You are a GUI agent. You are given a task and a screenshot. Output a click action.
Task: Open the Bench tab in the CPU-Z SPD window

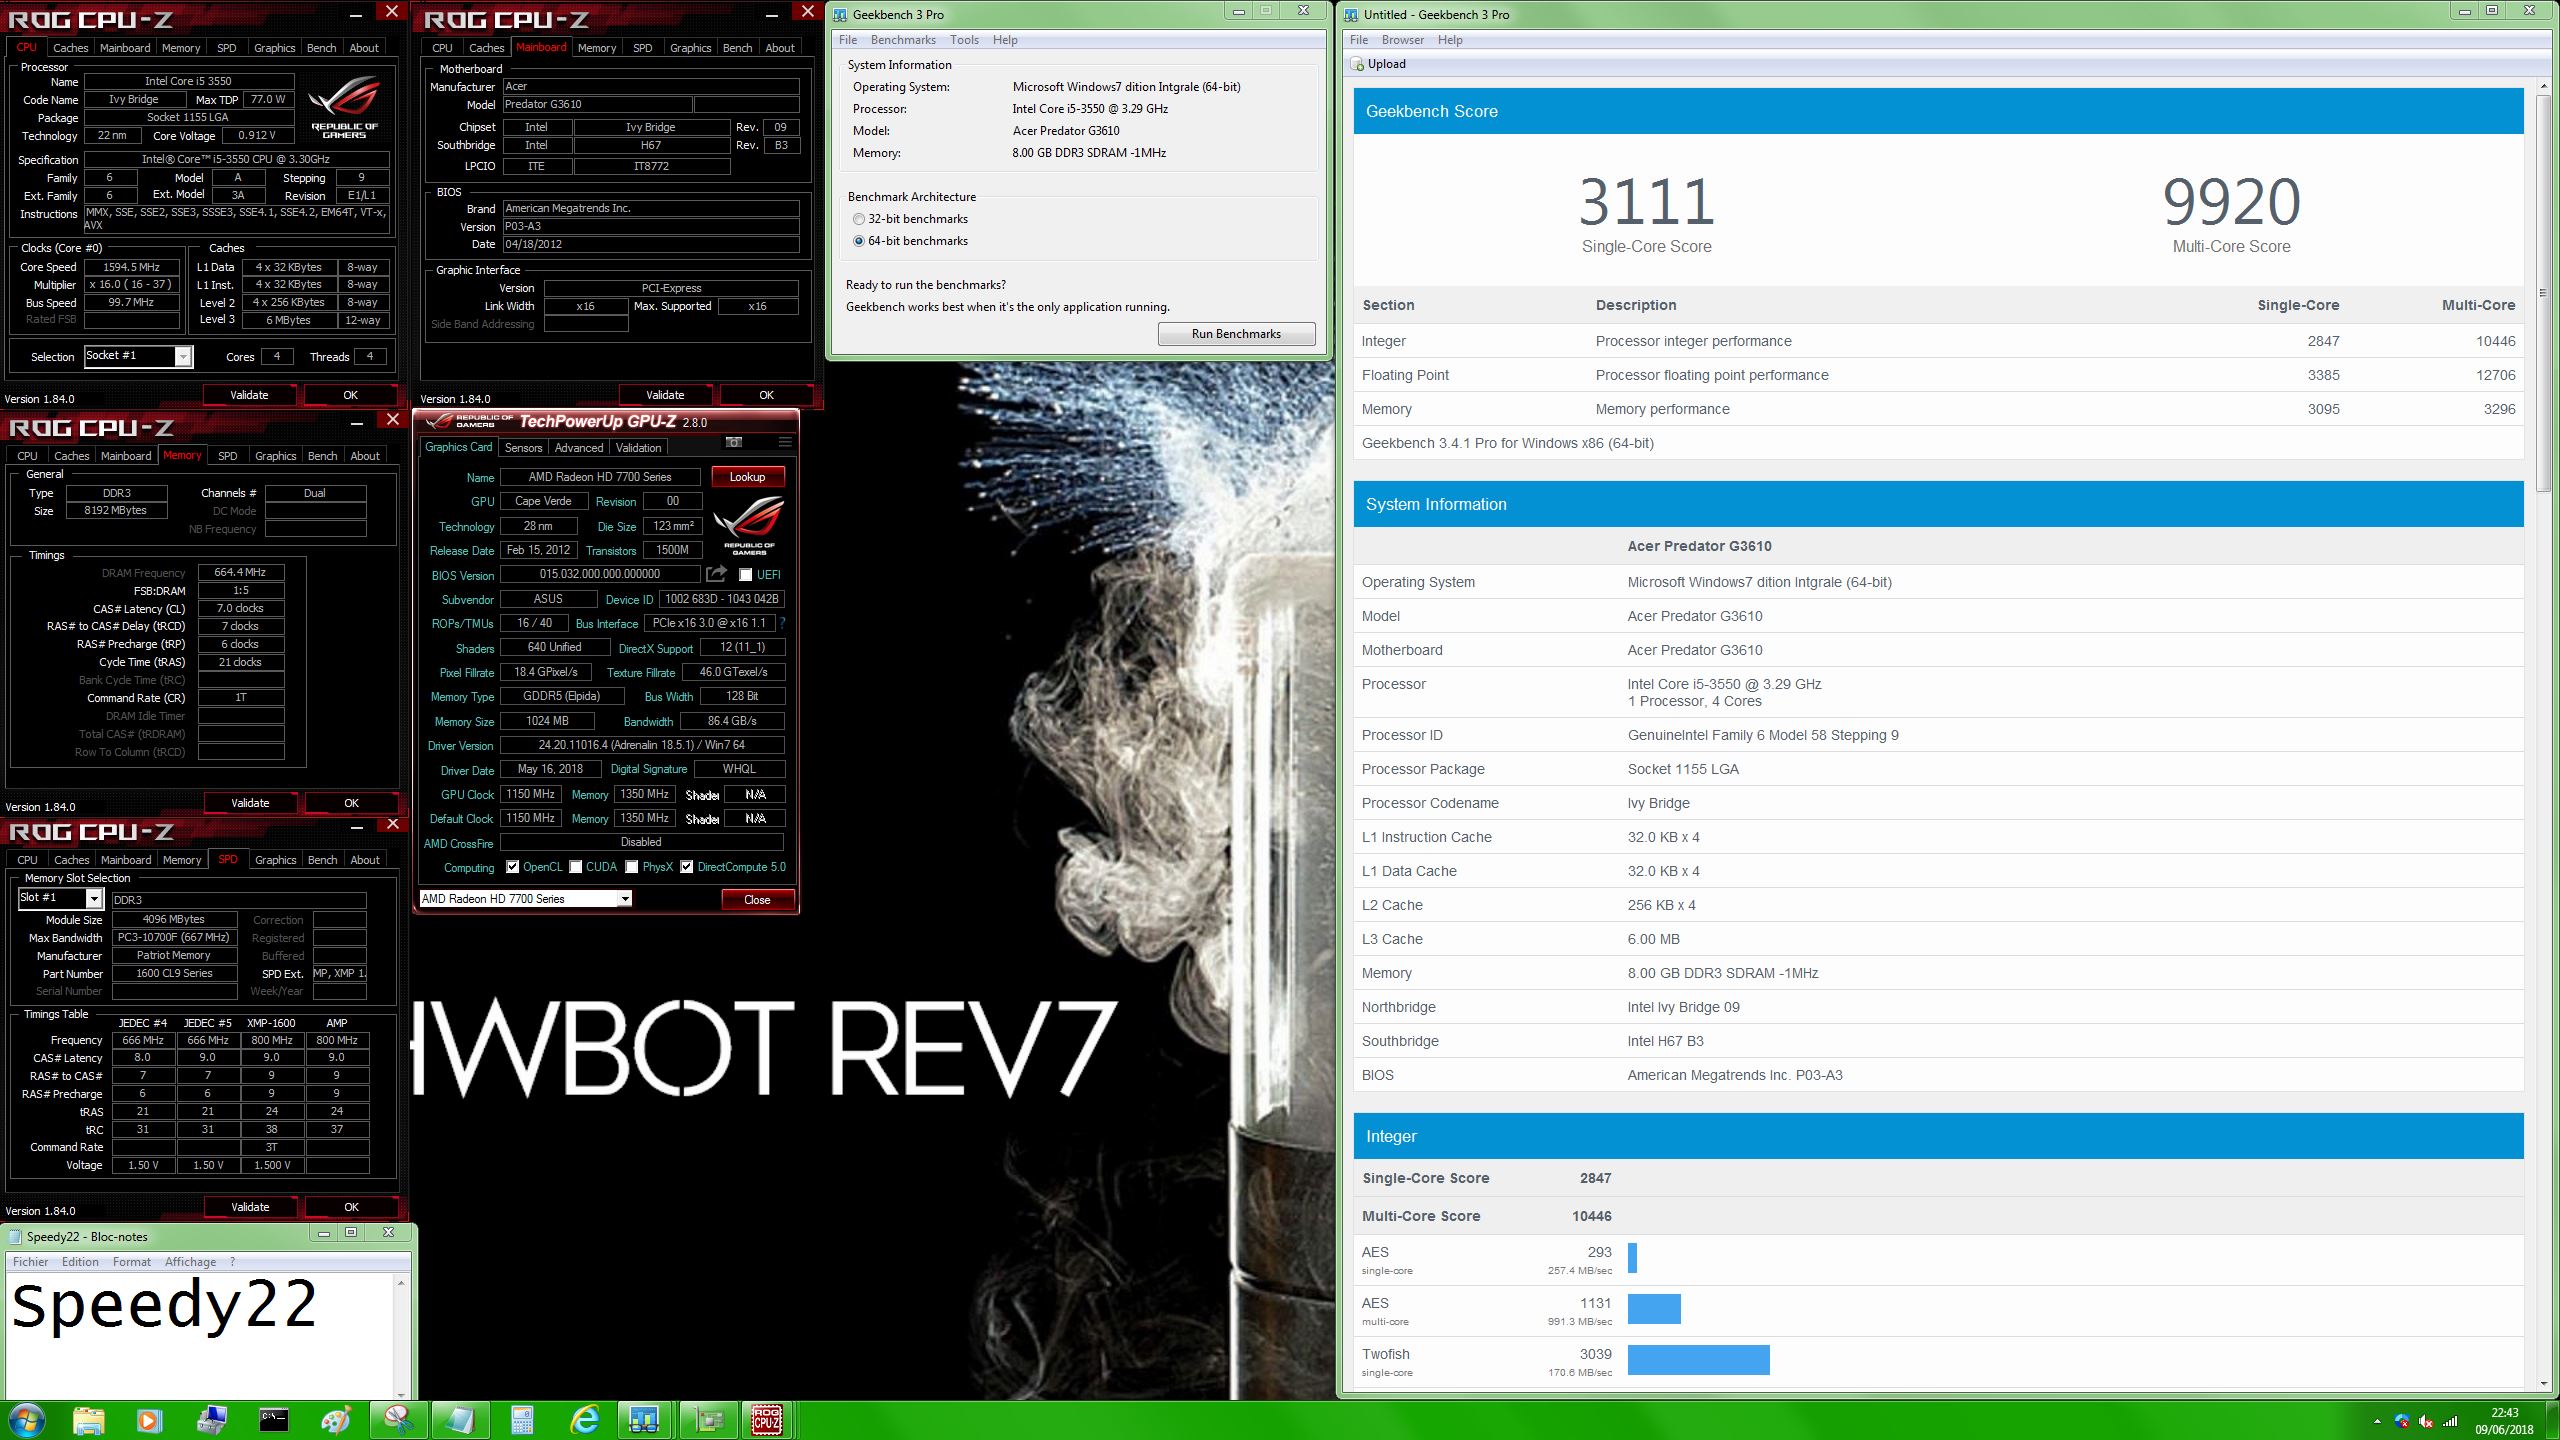pyautogui.click(x=322, y=860)
